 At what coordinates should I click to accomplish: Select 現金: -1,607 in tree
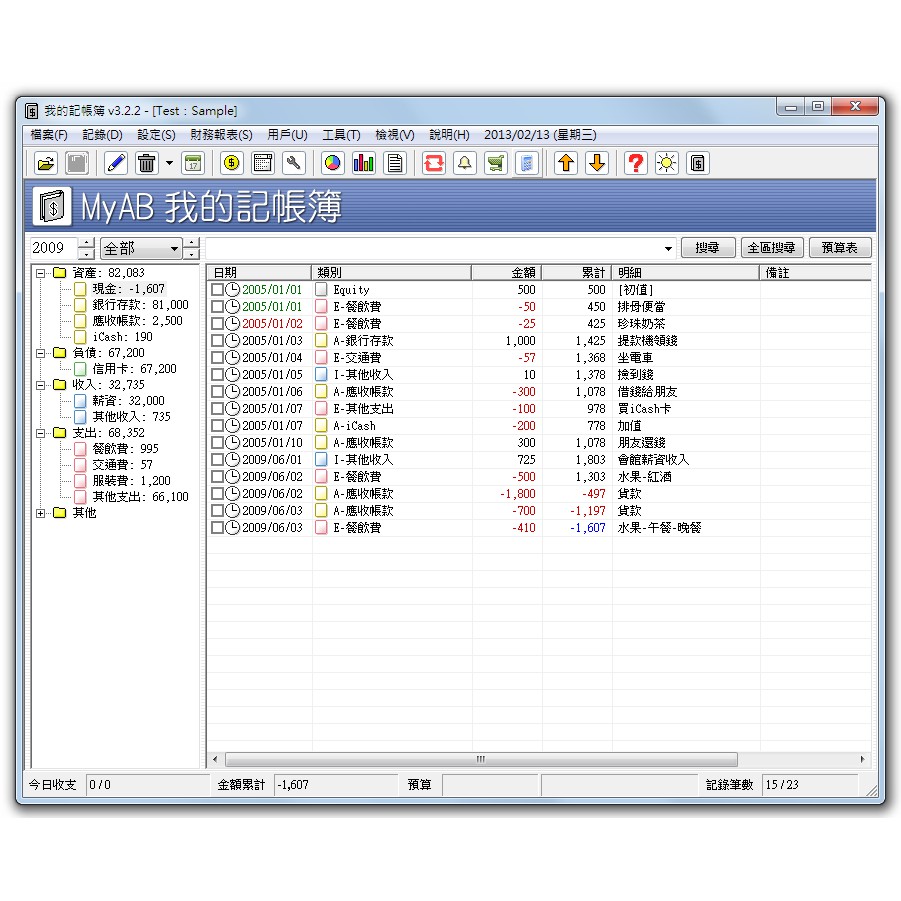point(128,288)
